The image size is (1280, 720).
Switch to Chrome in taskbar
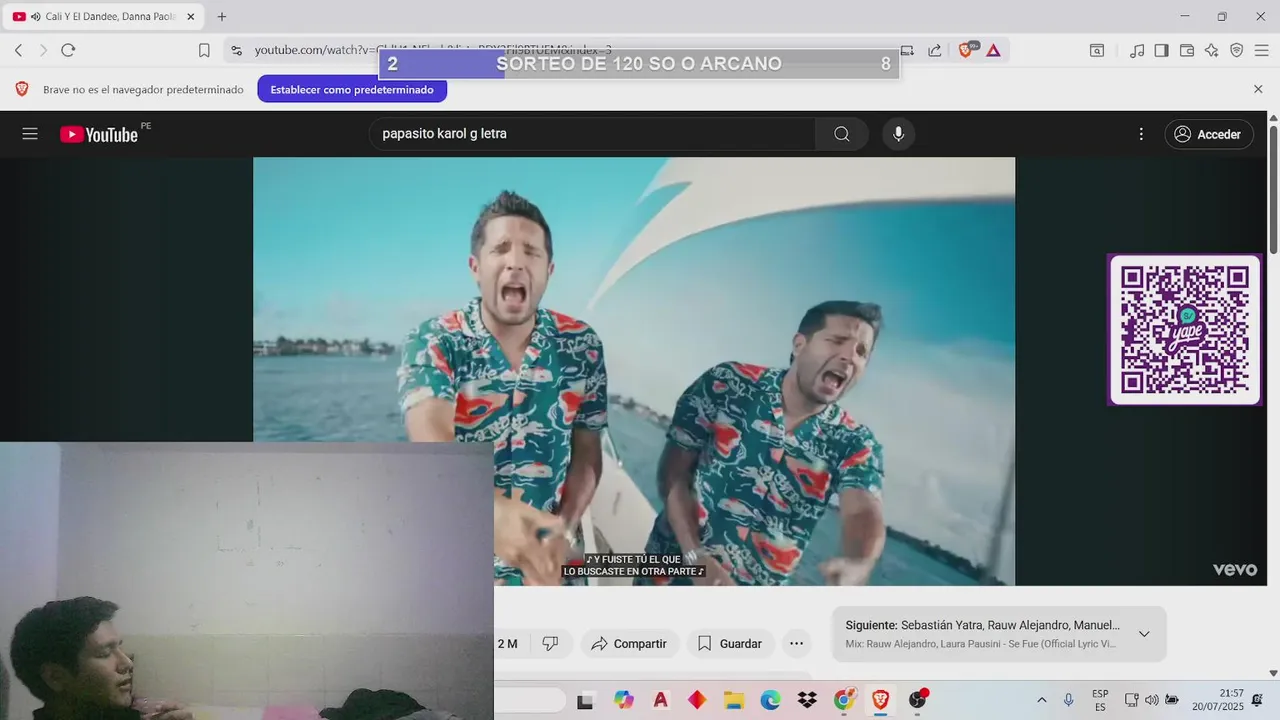[844, 700]
